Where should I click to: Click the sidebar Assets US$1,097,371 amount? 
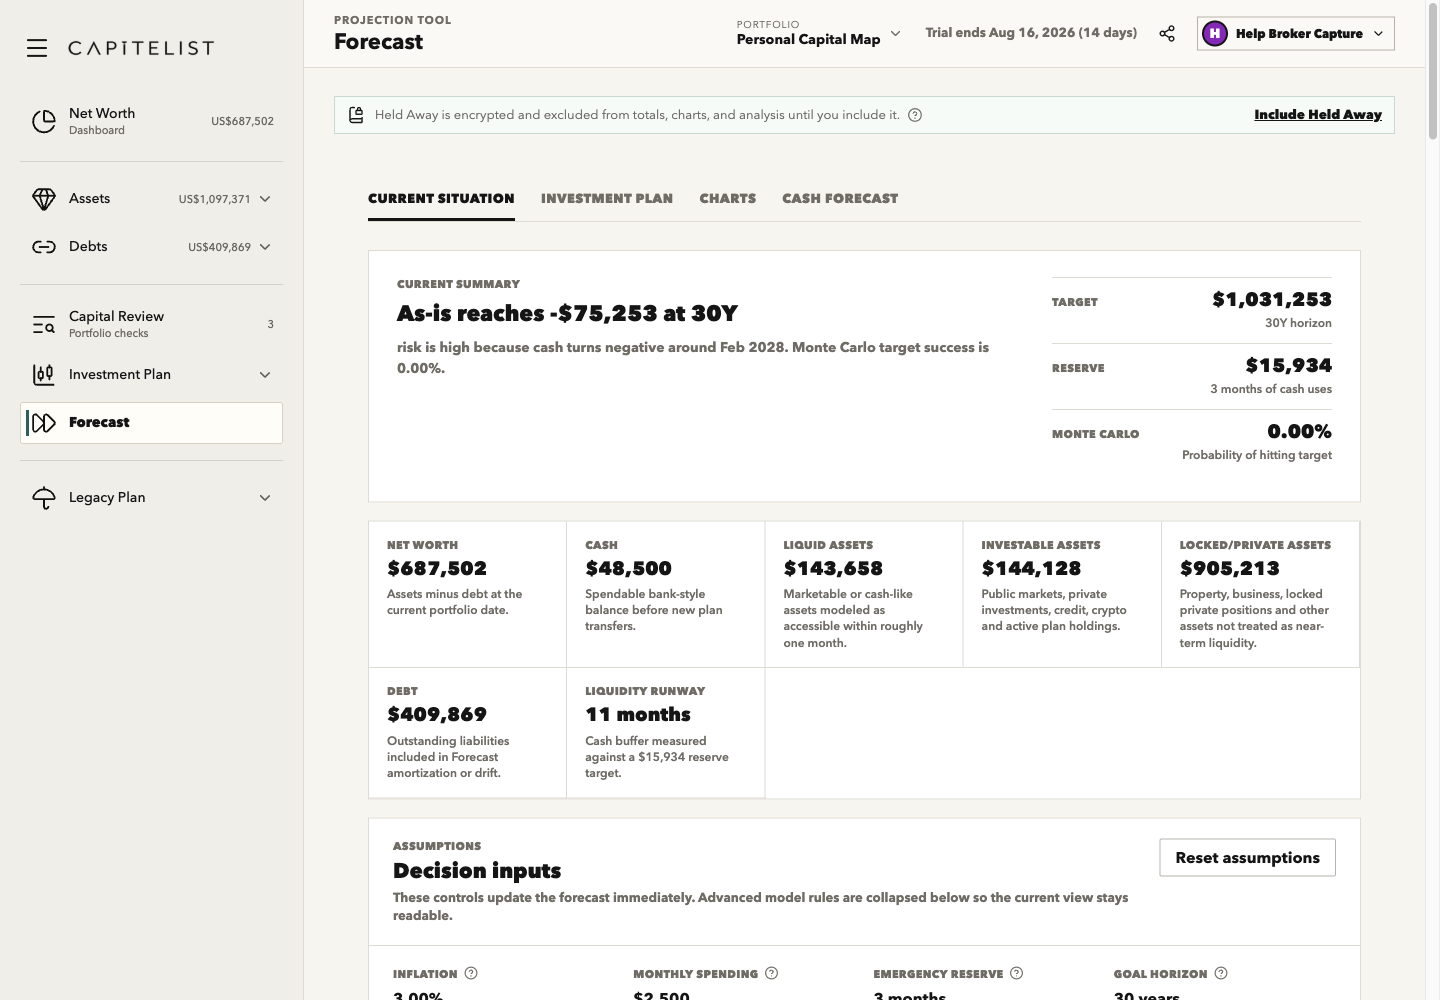click(214, 199)
